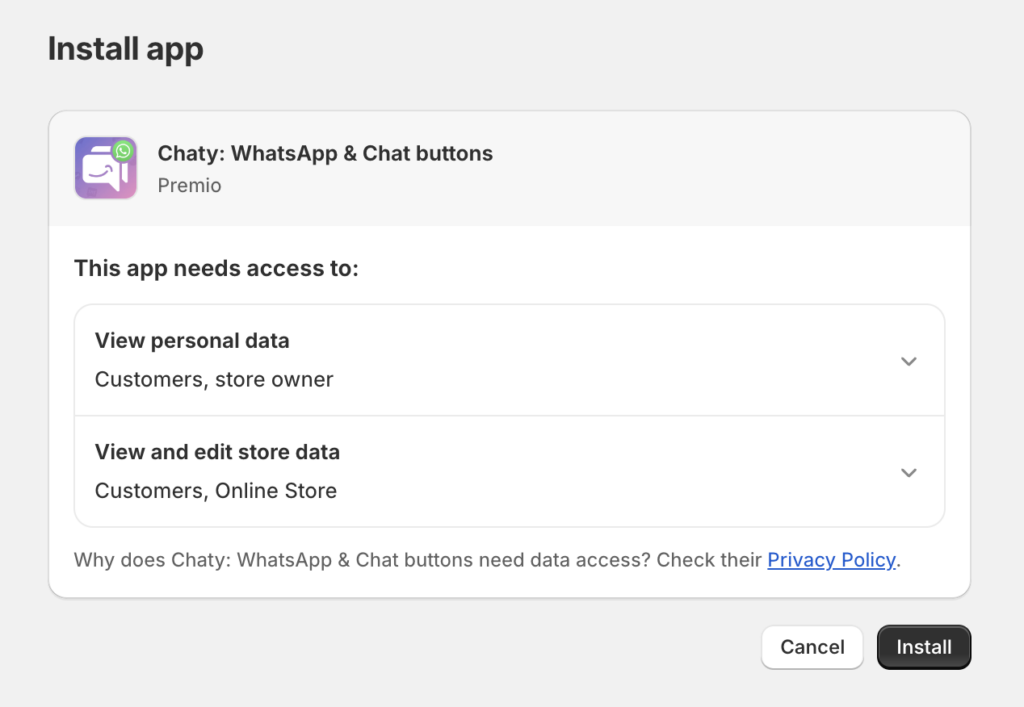
Task: Expand View and edit store data chevron
Action: point(908,472)
